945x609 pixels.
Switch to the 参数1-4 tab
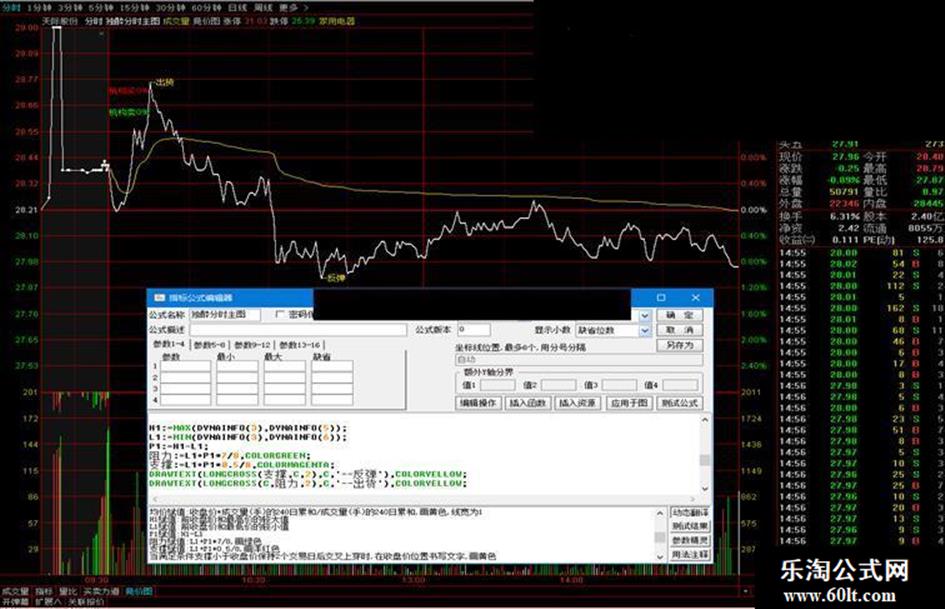coord(169,344)
